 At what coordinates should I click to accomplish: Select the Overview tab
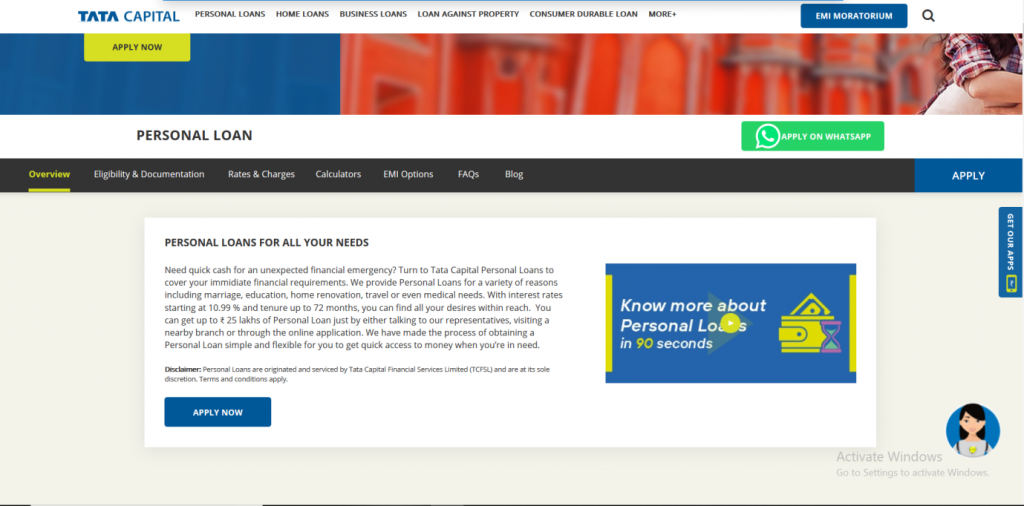click(x=49, y=174)
